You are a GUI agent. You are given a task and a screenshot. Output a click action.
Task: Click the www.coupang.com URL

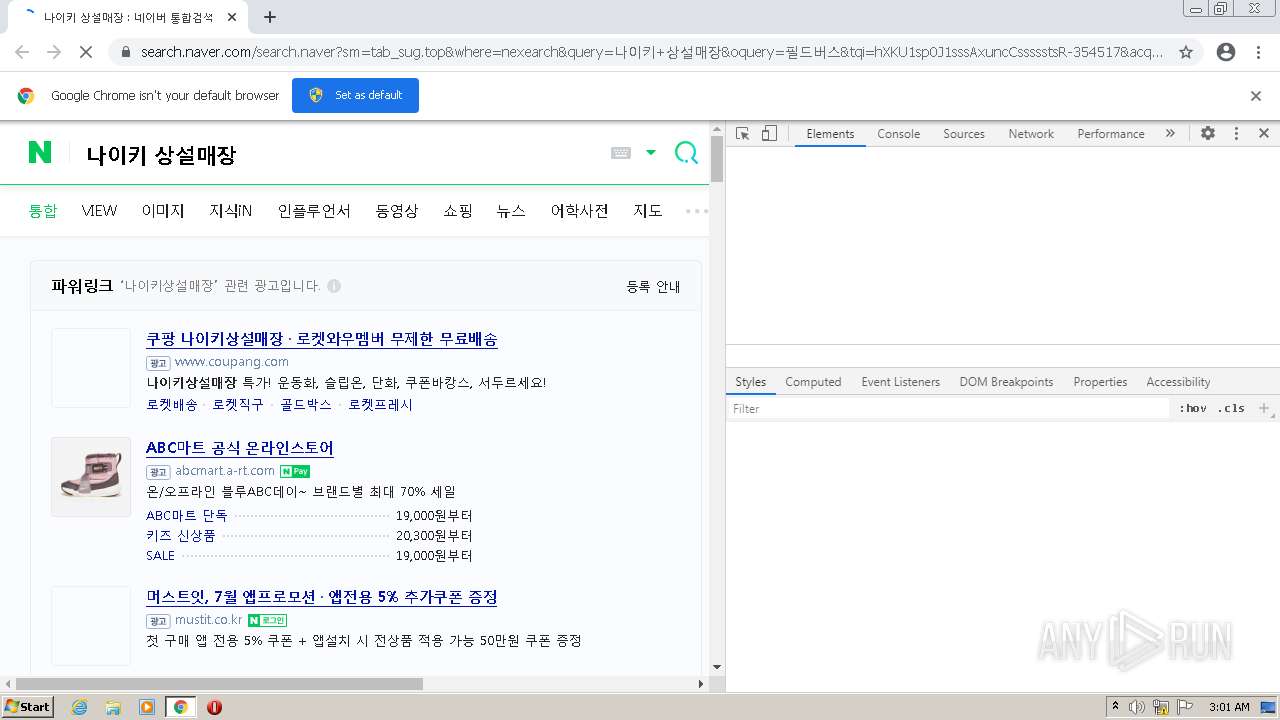[x=232, y=362]
